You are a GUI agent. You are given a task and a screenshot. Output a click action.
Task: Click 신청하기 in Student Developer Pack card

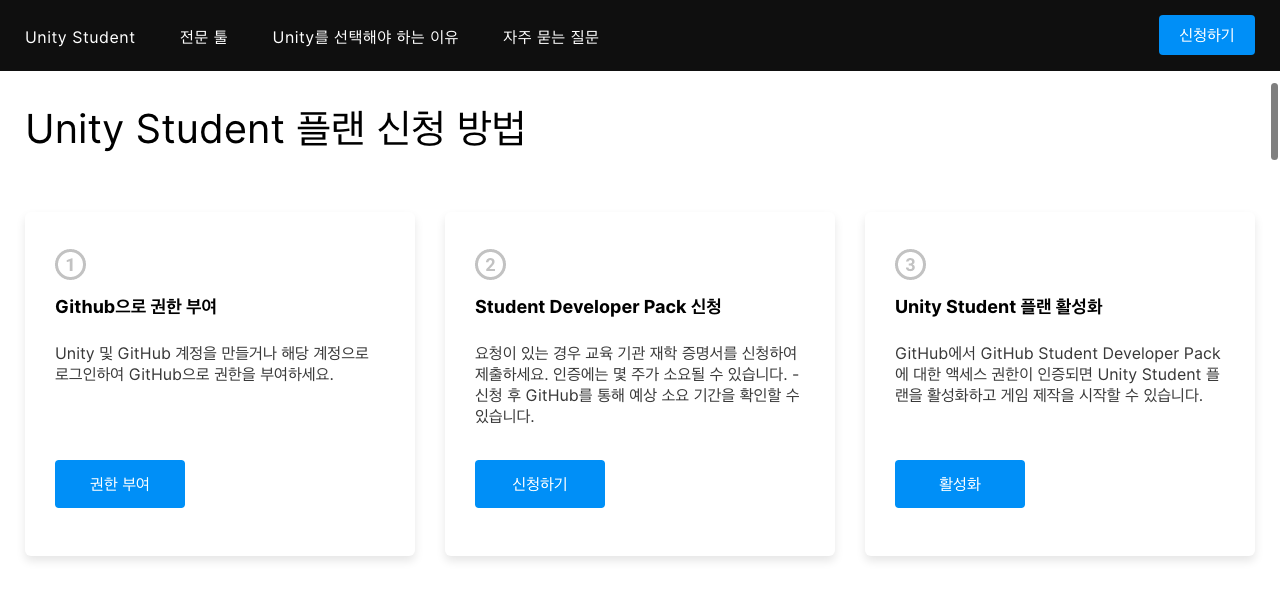pos(540,484)
